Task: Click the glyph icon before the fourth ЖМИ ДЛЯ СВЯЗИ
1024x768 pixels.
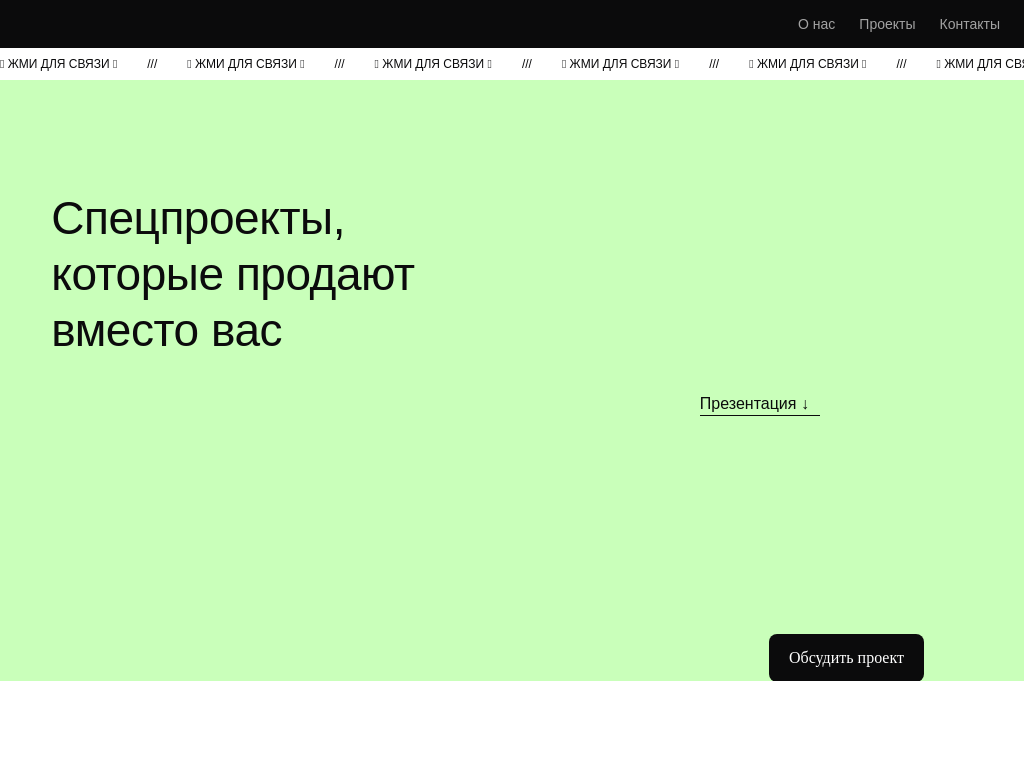Action: 564,64
